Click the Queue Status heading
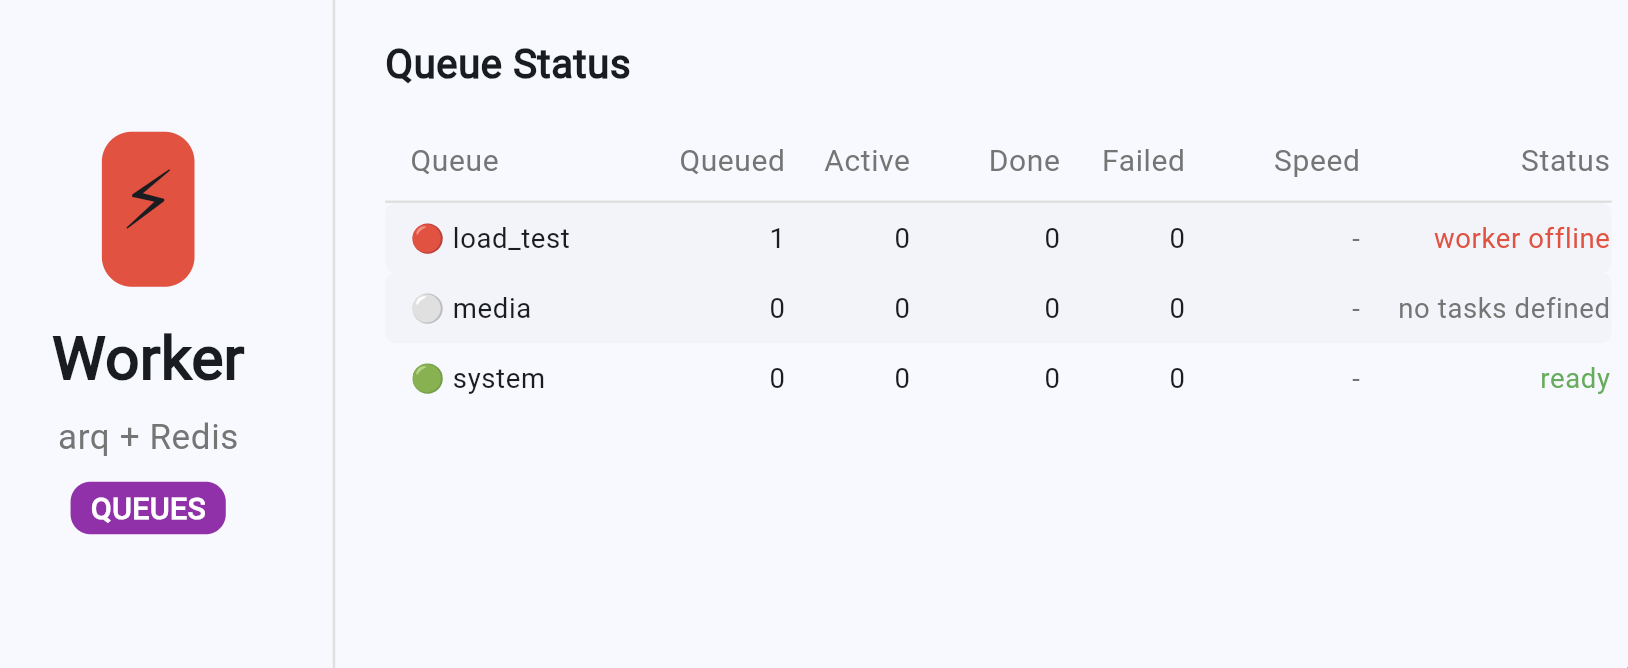The width and height of the screenshot is (1628, 668). coord(508,65)
